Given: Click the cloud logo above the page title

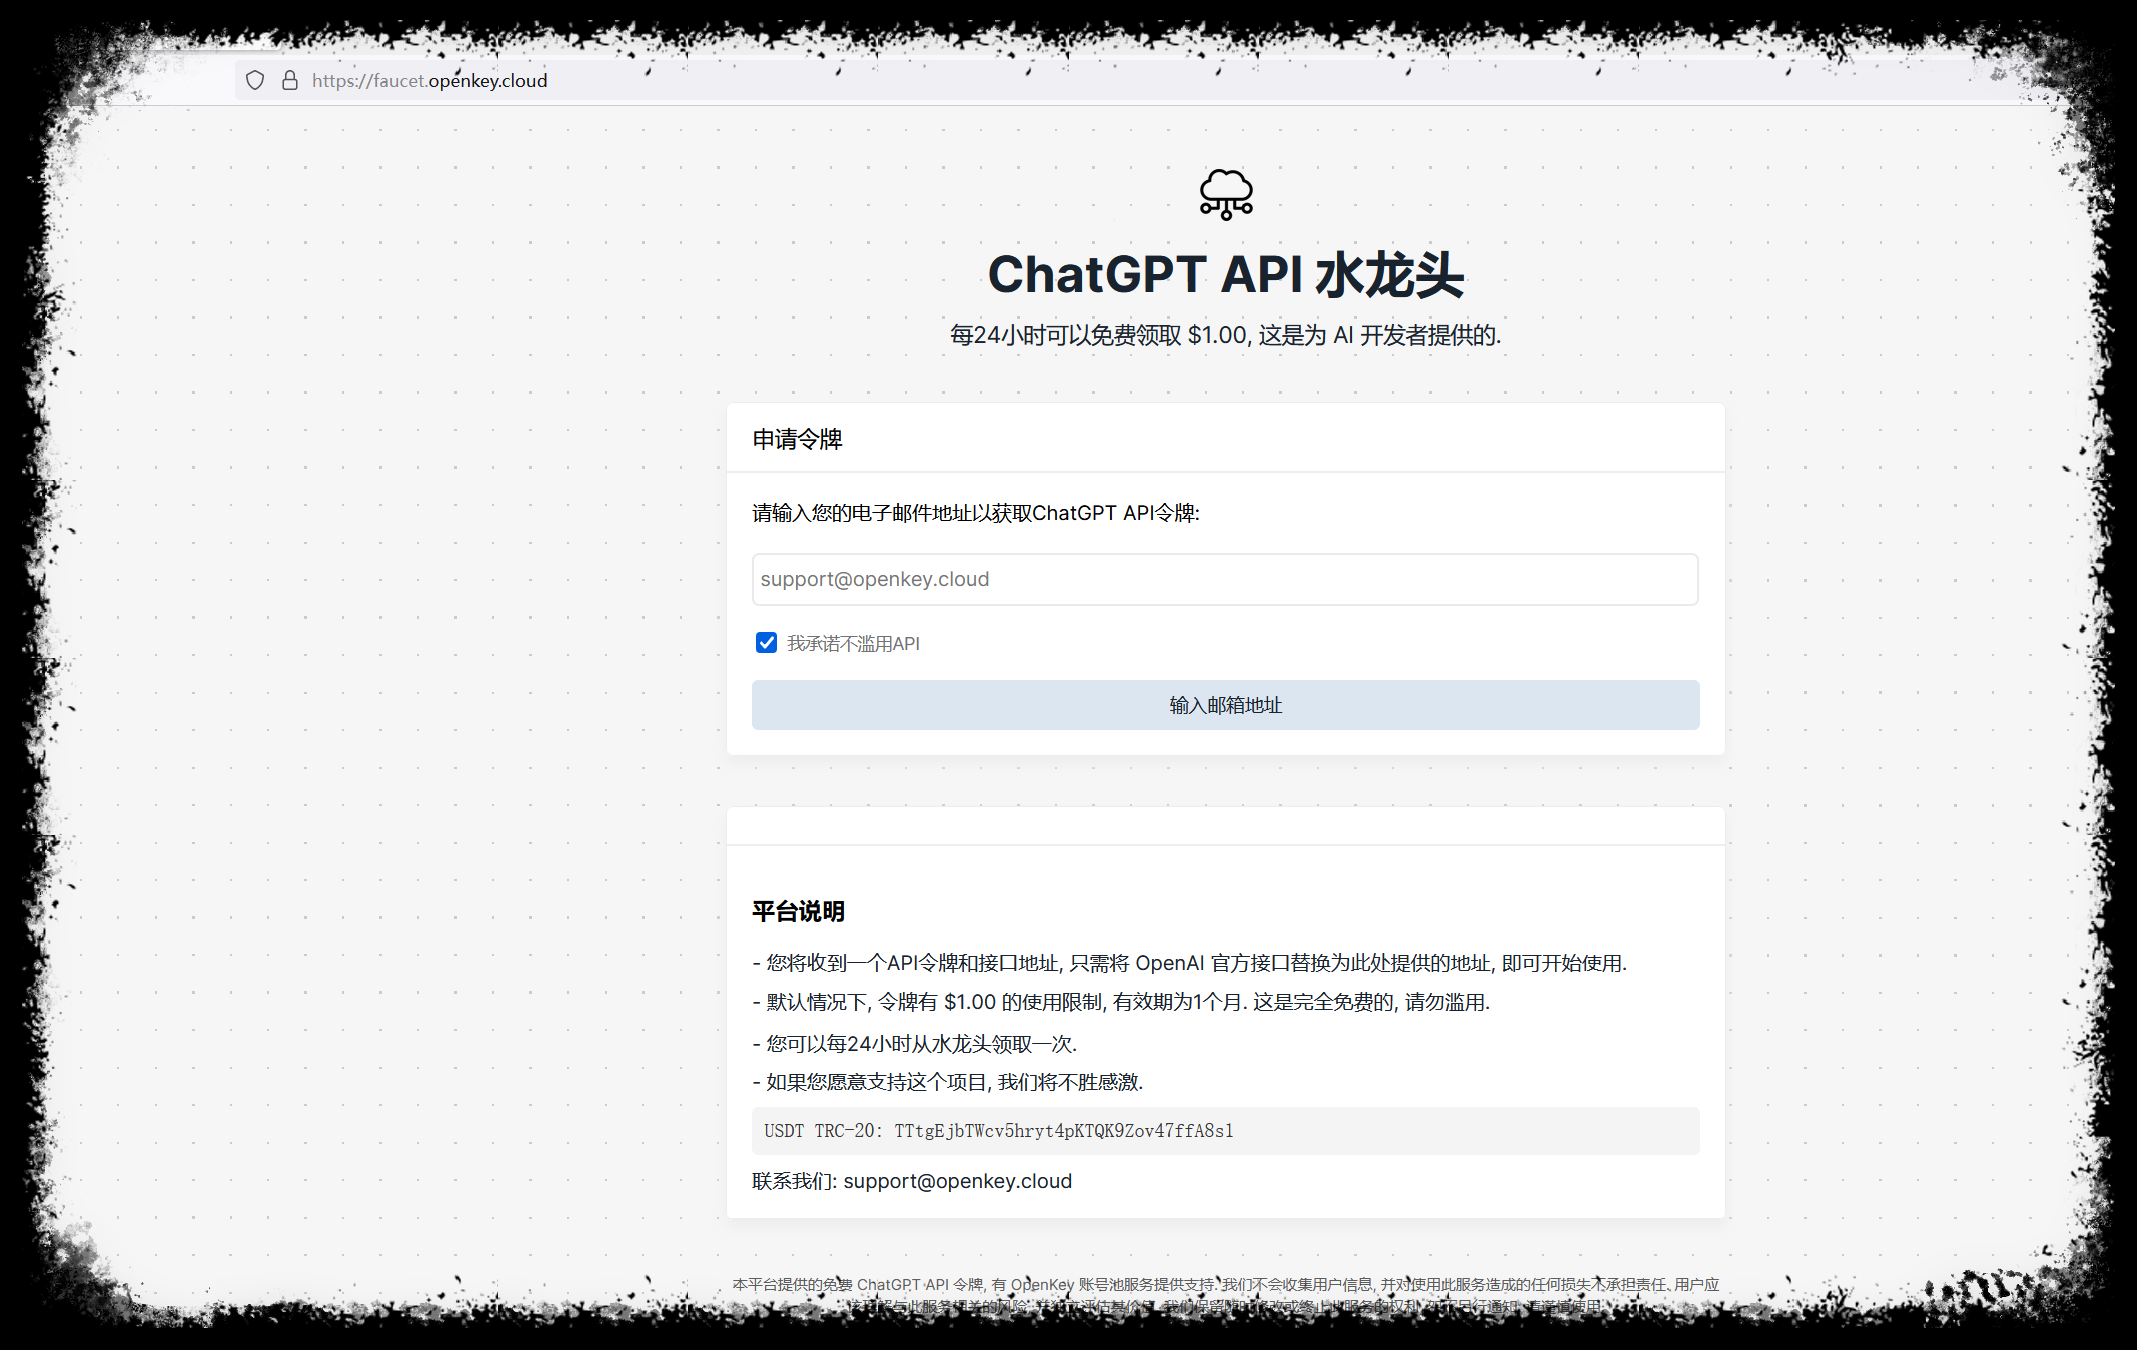Looking at the screenshot, I should click(1224, 195).
